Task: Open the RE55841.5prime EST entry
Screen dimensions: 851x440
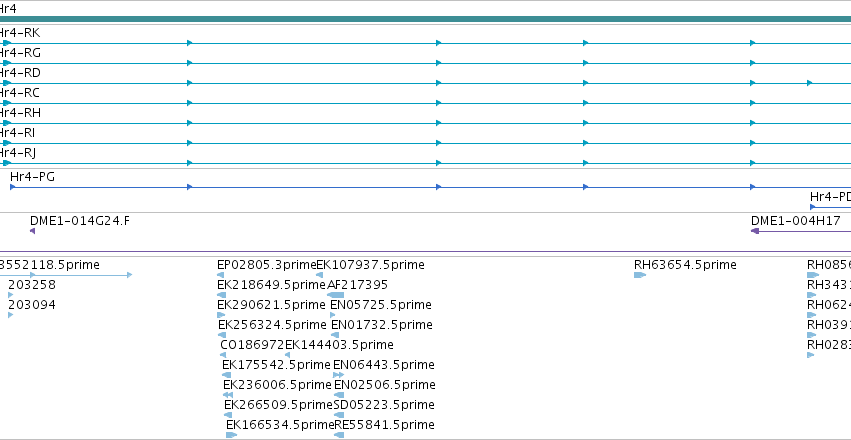Action: [x=340, y=435]
